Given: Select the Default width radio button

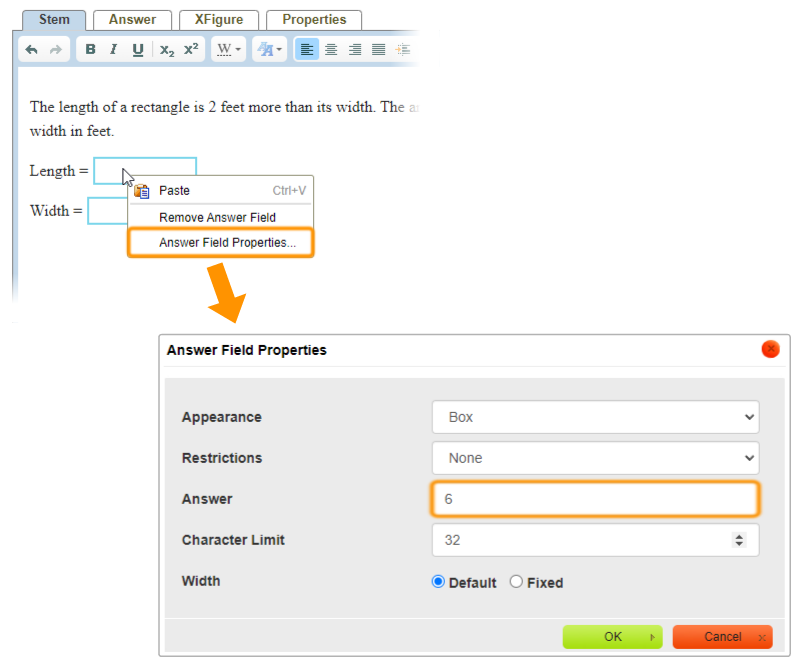Looking at the screenshot, I should point(438,582).
